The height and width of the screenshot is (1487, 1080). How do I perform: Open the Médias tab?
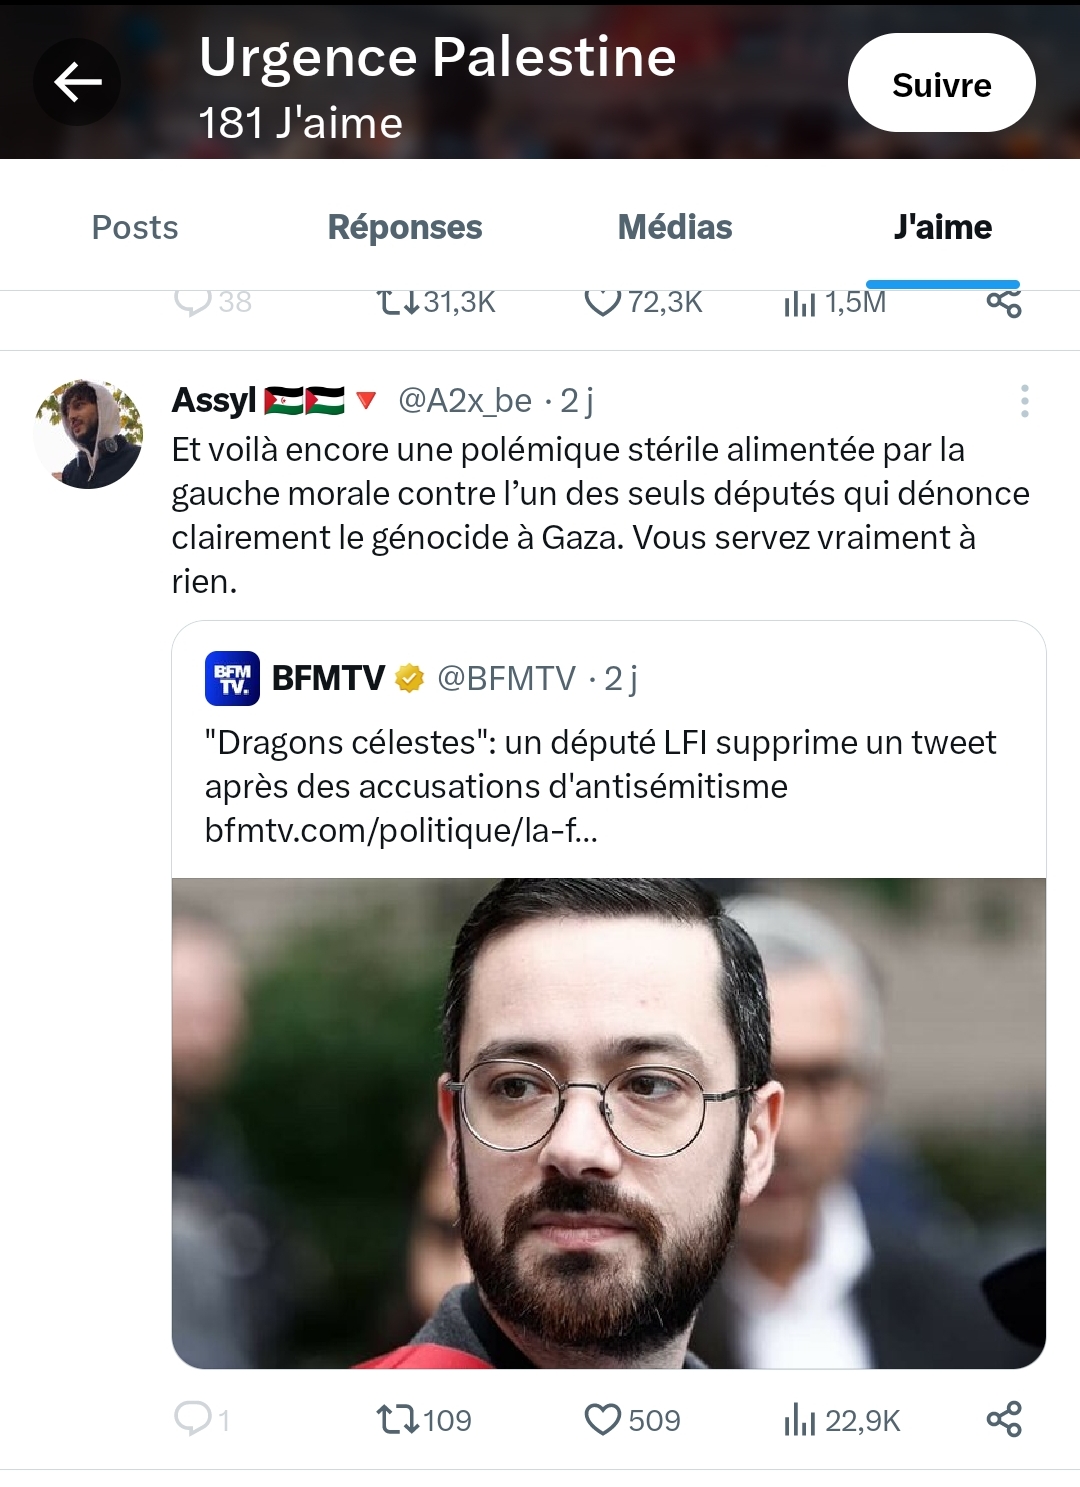point(675,227)
